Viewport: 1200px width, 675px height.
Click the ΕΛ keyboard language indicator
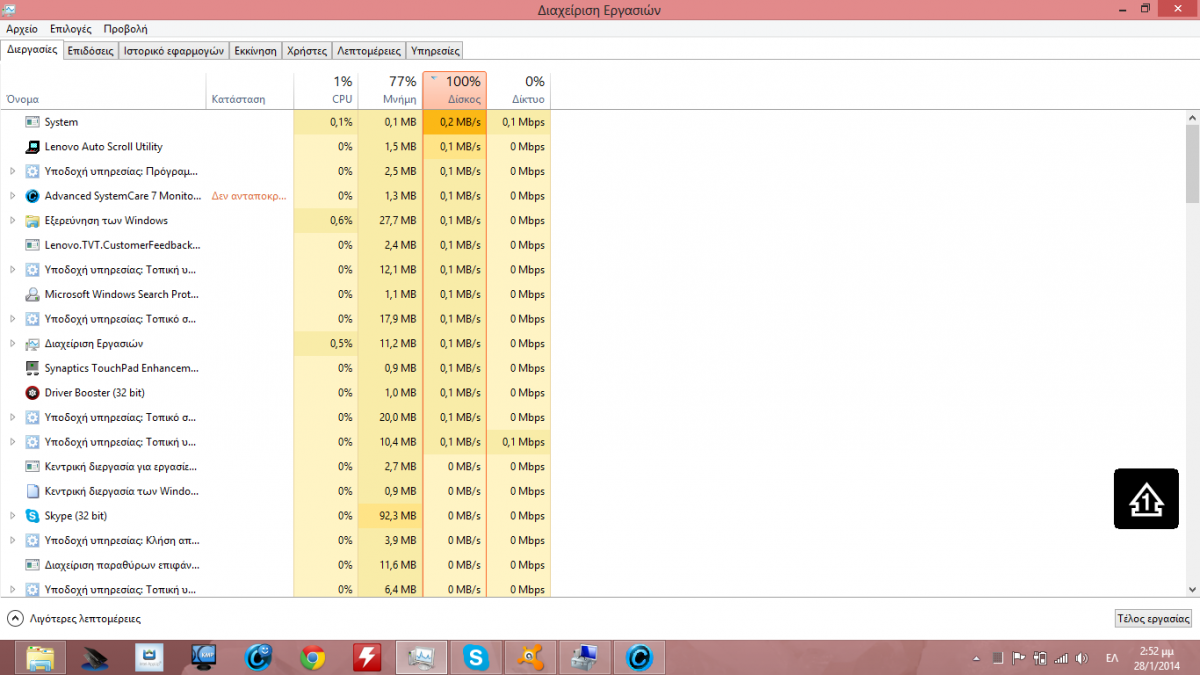point(1112,658)
